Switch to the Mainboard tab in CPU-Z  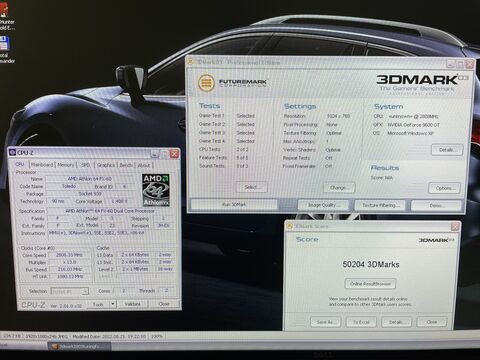pyautogui.click(x=42, y=165)
